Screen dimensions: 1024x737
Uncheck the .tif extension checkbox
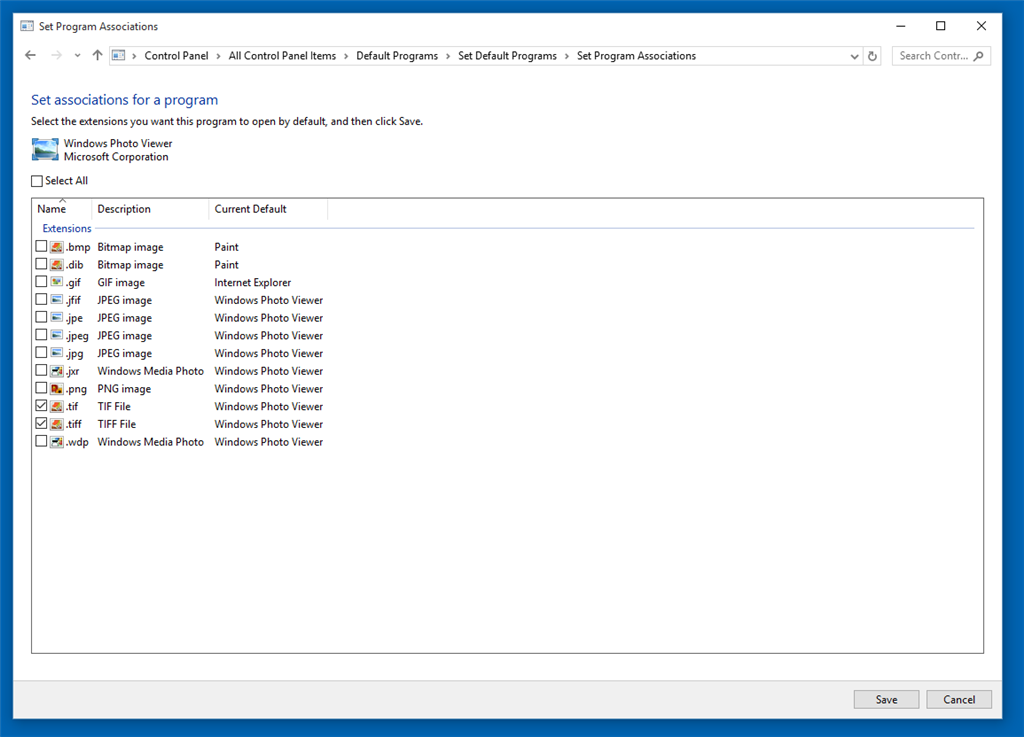[41, 405]
